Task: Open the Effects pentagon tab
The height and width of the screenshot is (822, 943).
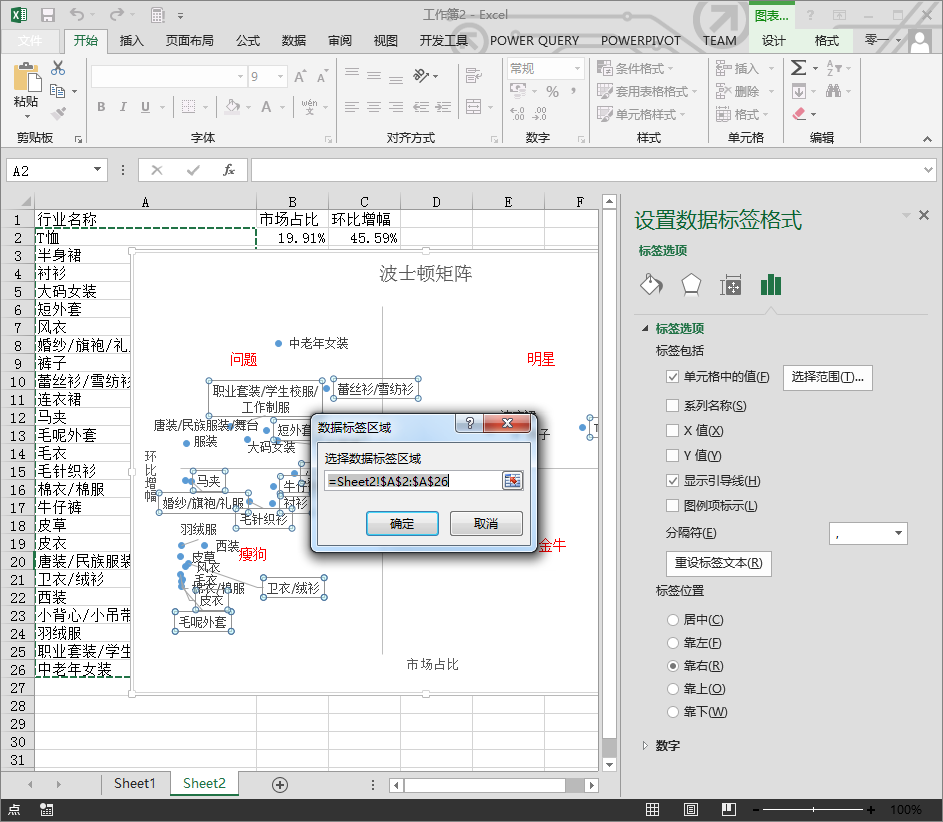Action: (691, 284)
